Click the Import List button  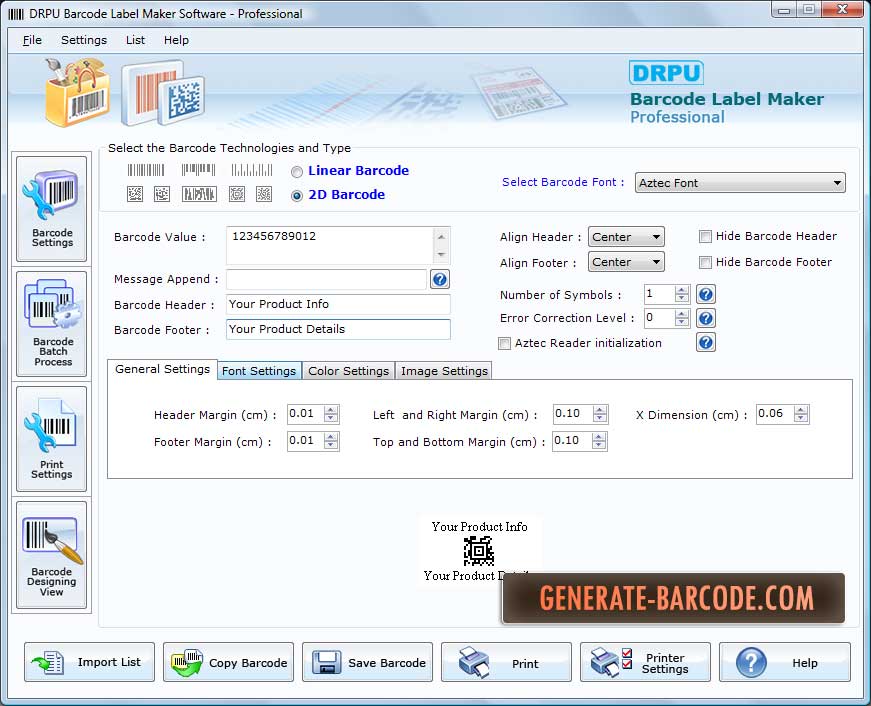click(89, 662)
